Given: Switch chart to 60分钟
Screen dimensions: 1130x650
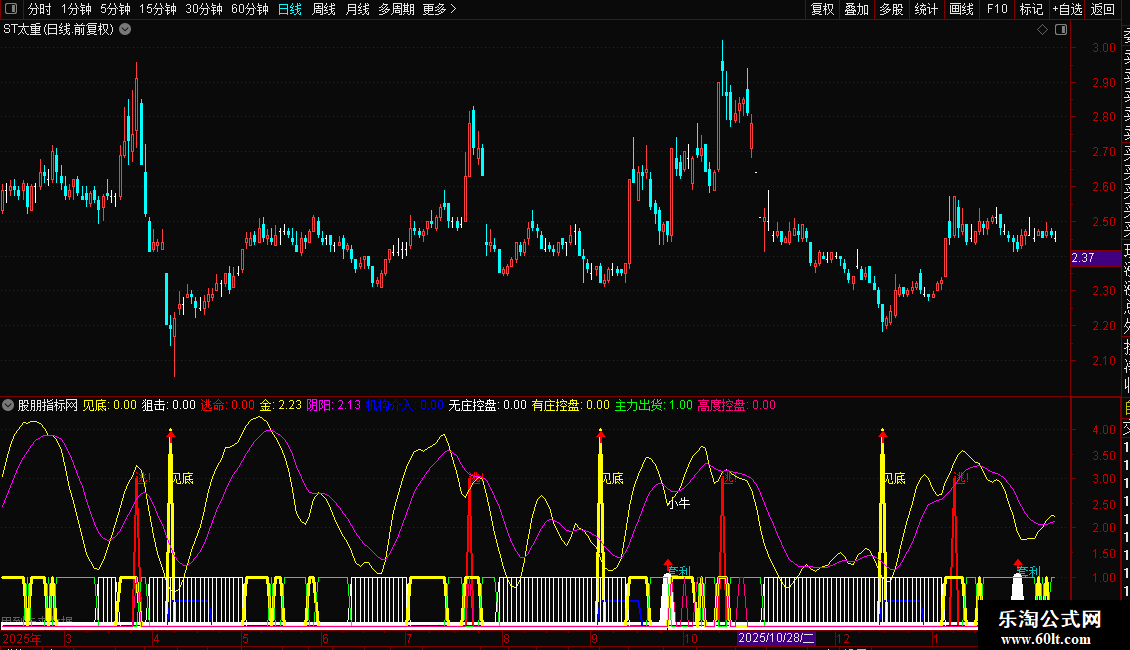Looking at the screenshot, I should [x=250, y=9].
